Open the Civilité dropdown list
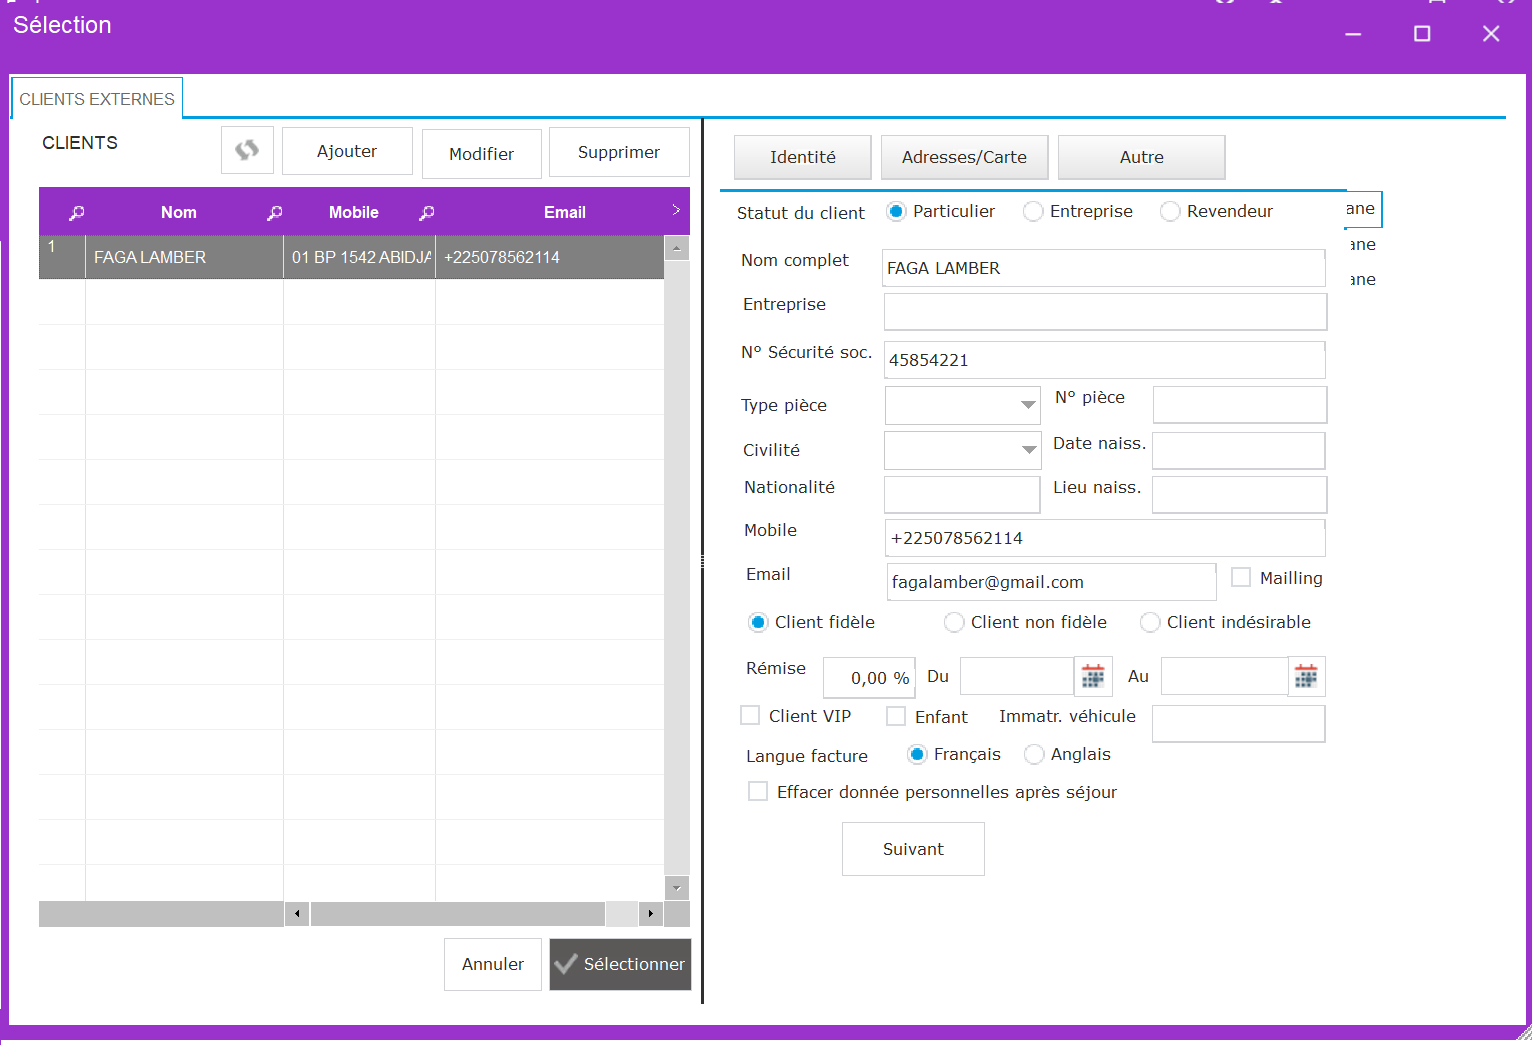 click(1028, 450)
